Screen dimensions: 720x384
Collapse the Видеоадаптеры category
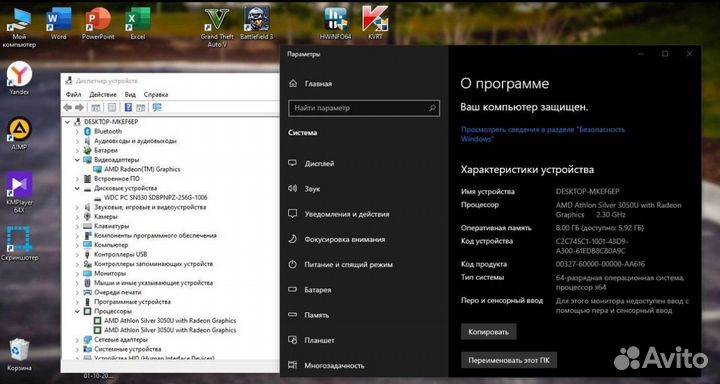tap(77, 160)
